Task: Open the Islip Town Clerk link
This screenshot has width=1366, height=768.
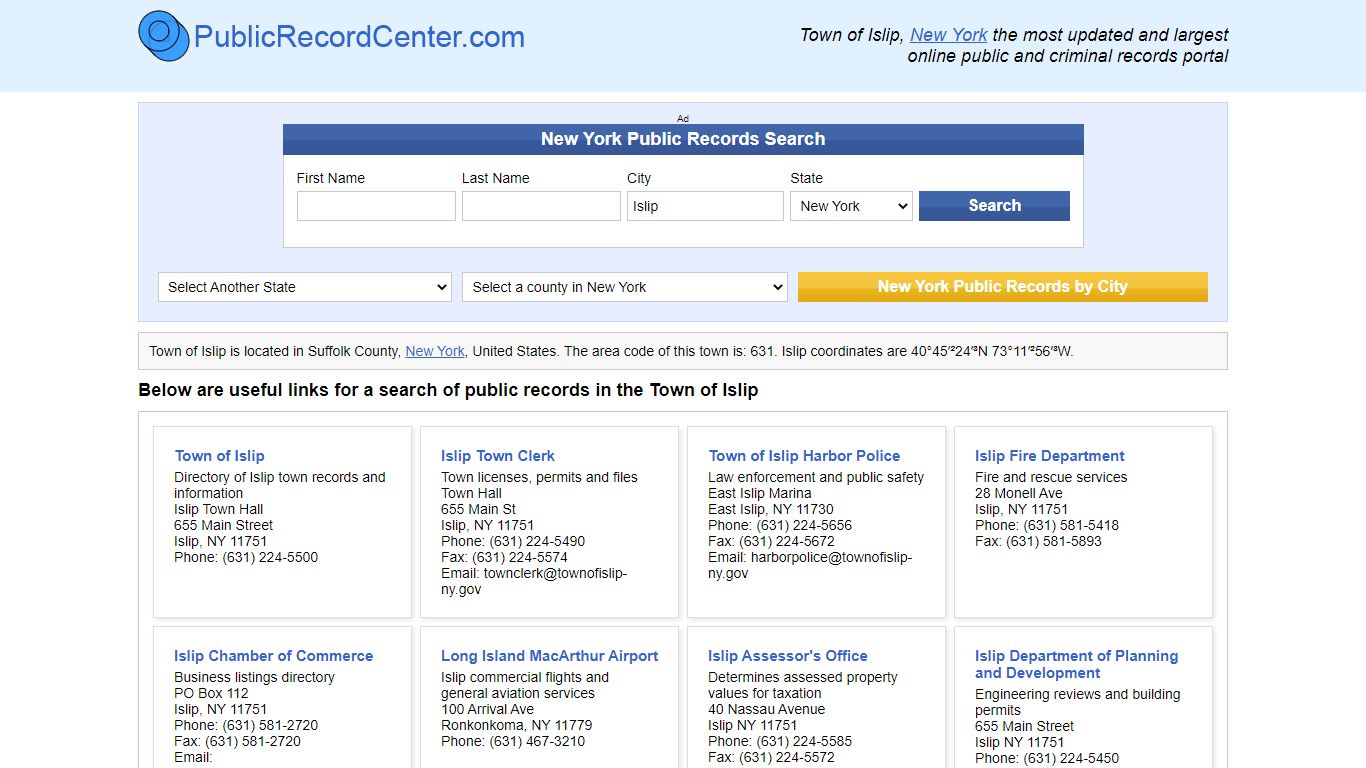Action: [498, 456]
